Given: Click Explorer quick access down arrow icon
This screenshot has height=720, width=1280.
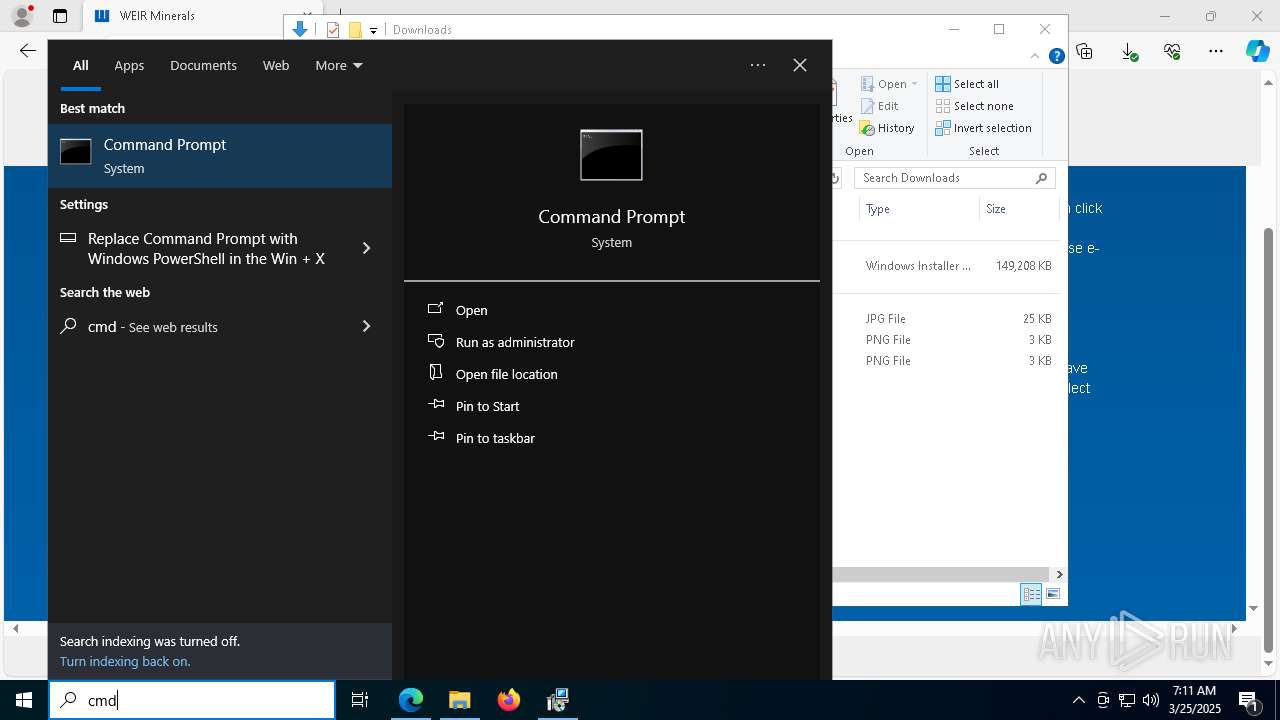Looking at the screenshot, I should coord(299,29).
